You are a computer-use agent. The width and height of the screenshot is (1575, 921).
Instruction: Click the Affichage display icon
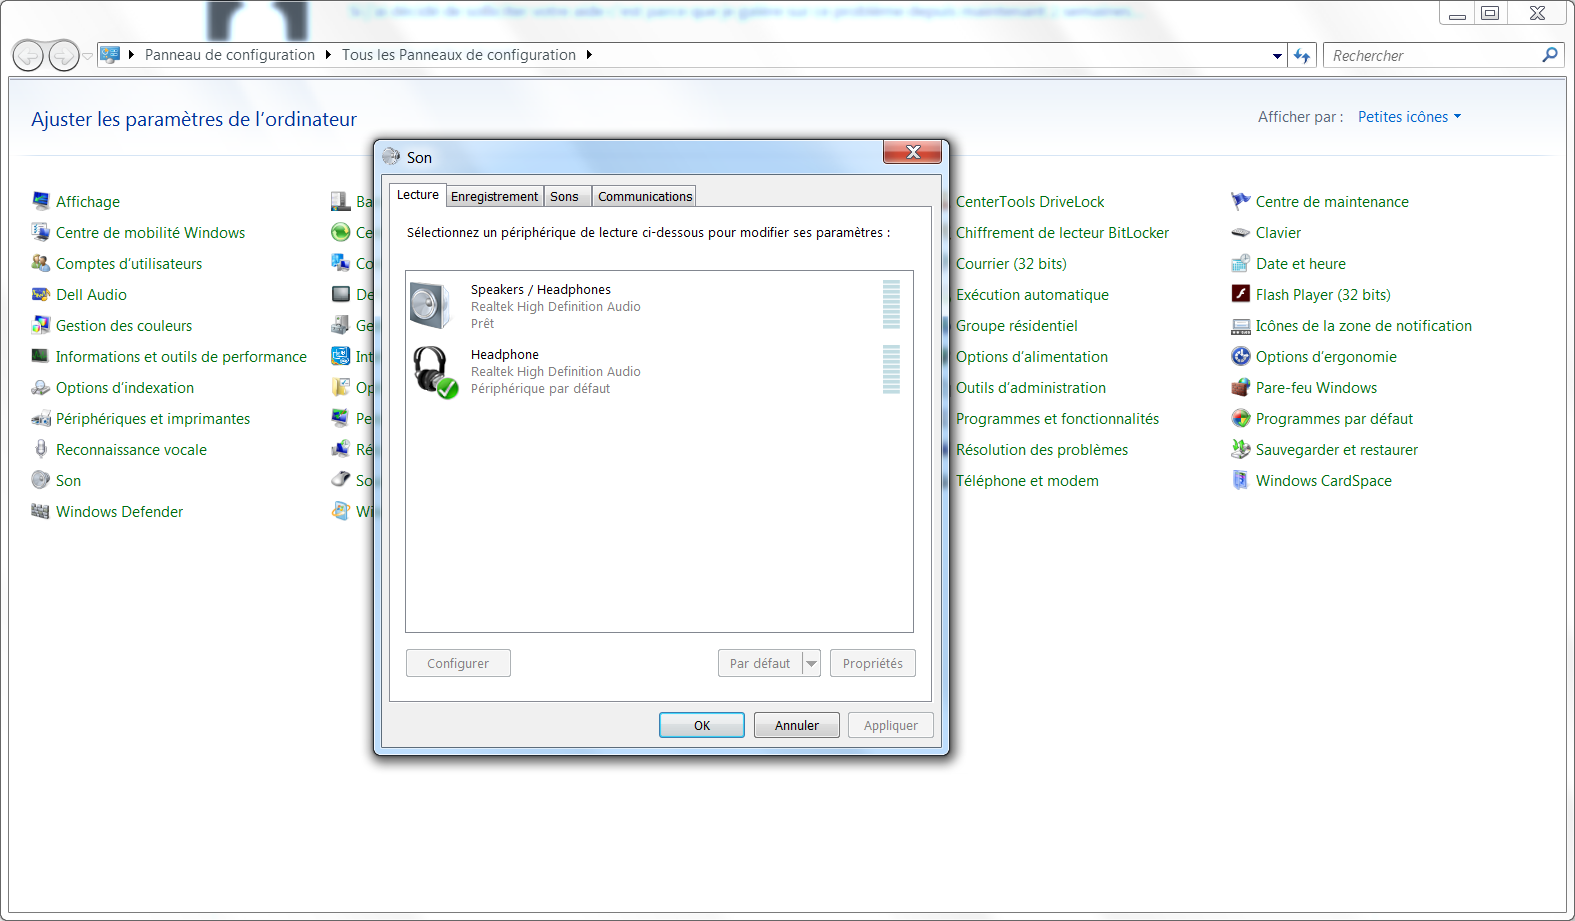[x=40, y=201]
